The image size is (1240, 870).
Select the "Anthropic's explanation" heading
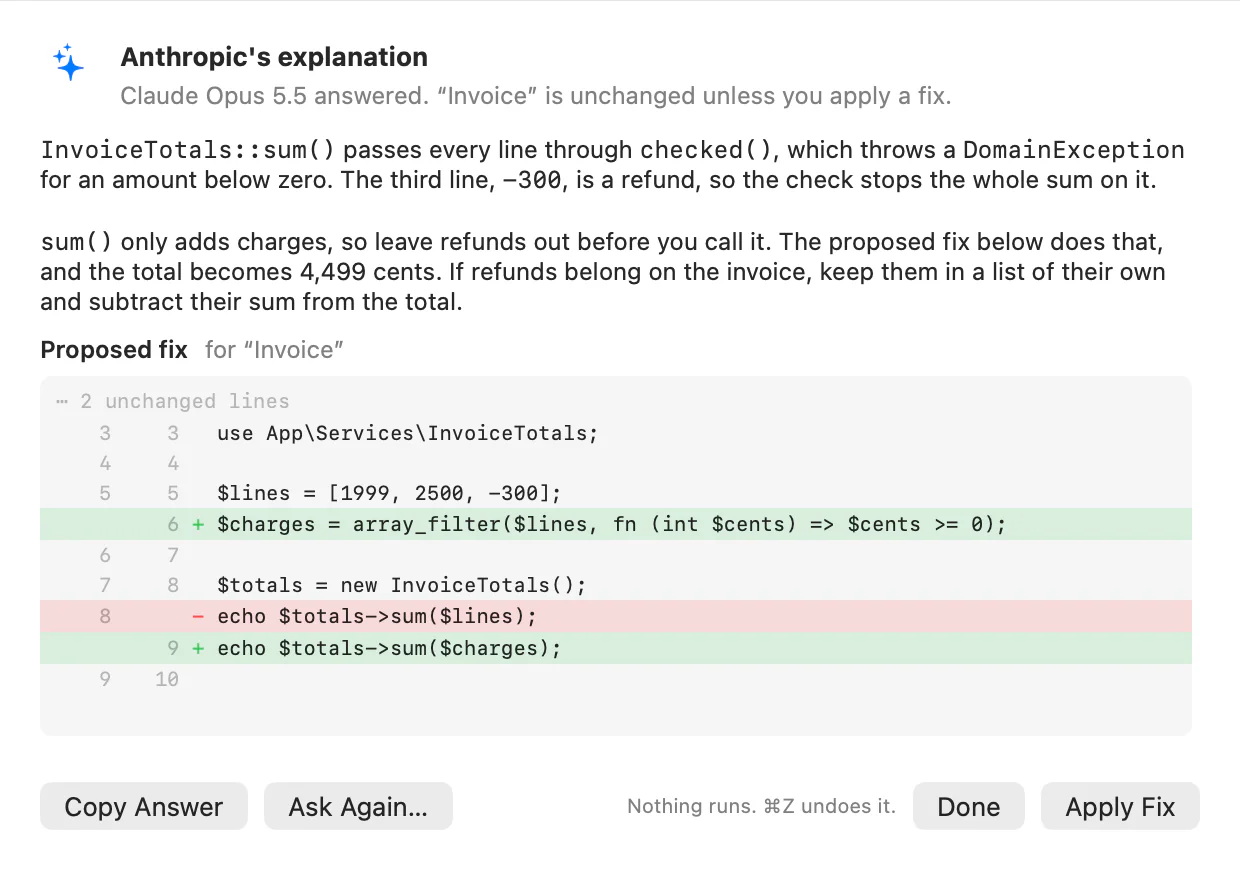click(274, 57)
